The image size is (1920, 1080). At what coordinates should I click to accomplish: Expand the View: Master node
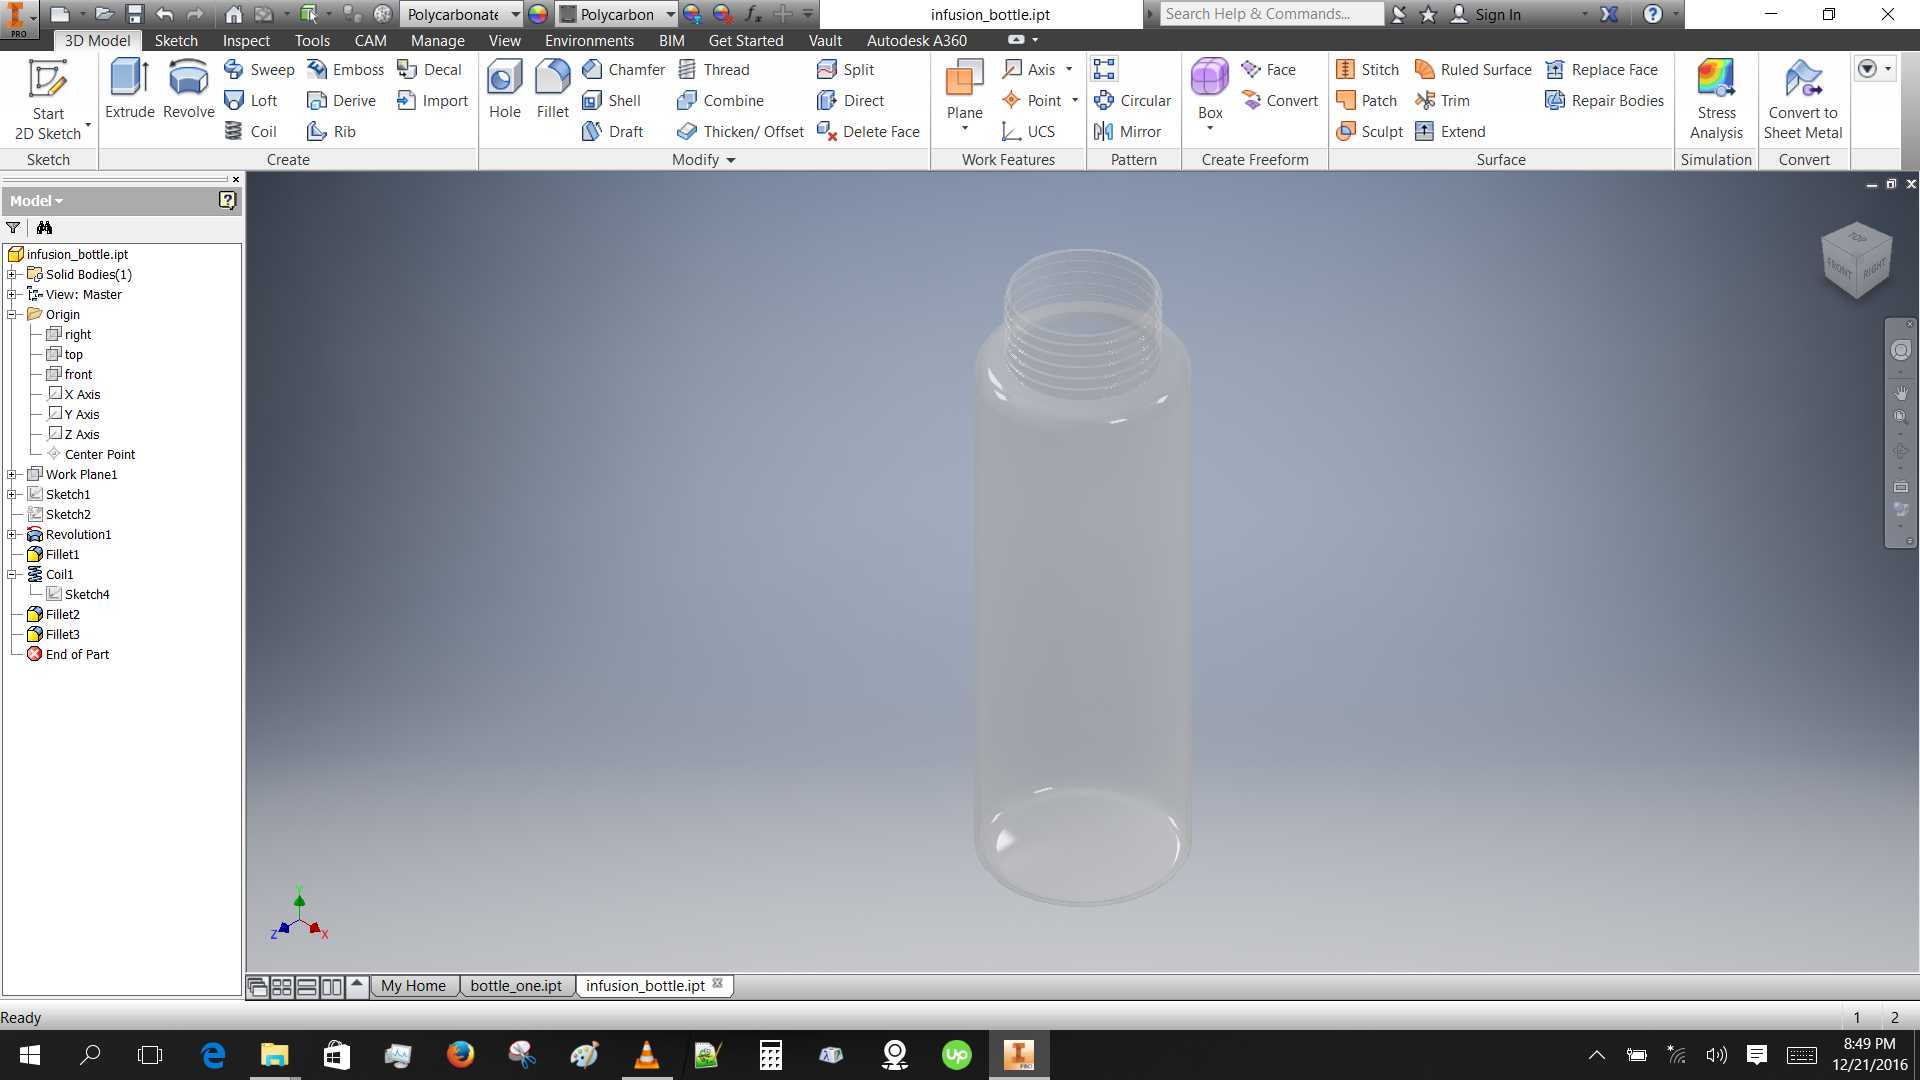(x=11, y=294)
